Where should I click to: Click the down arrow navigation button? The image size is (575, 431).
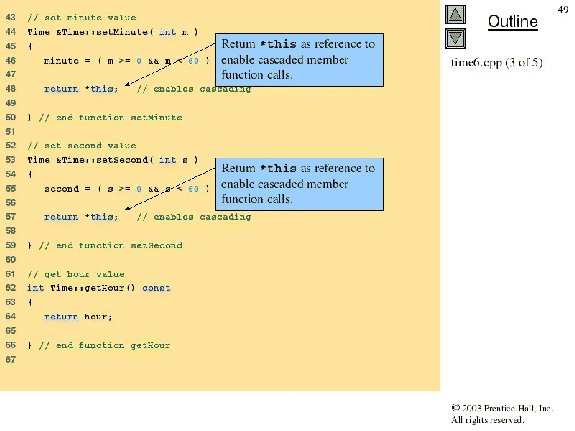[455, 39]
